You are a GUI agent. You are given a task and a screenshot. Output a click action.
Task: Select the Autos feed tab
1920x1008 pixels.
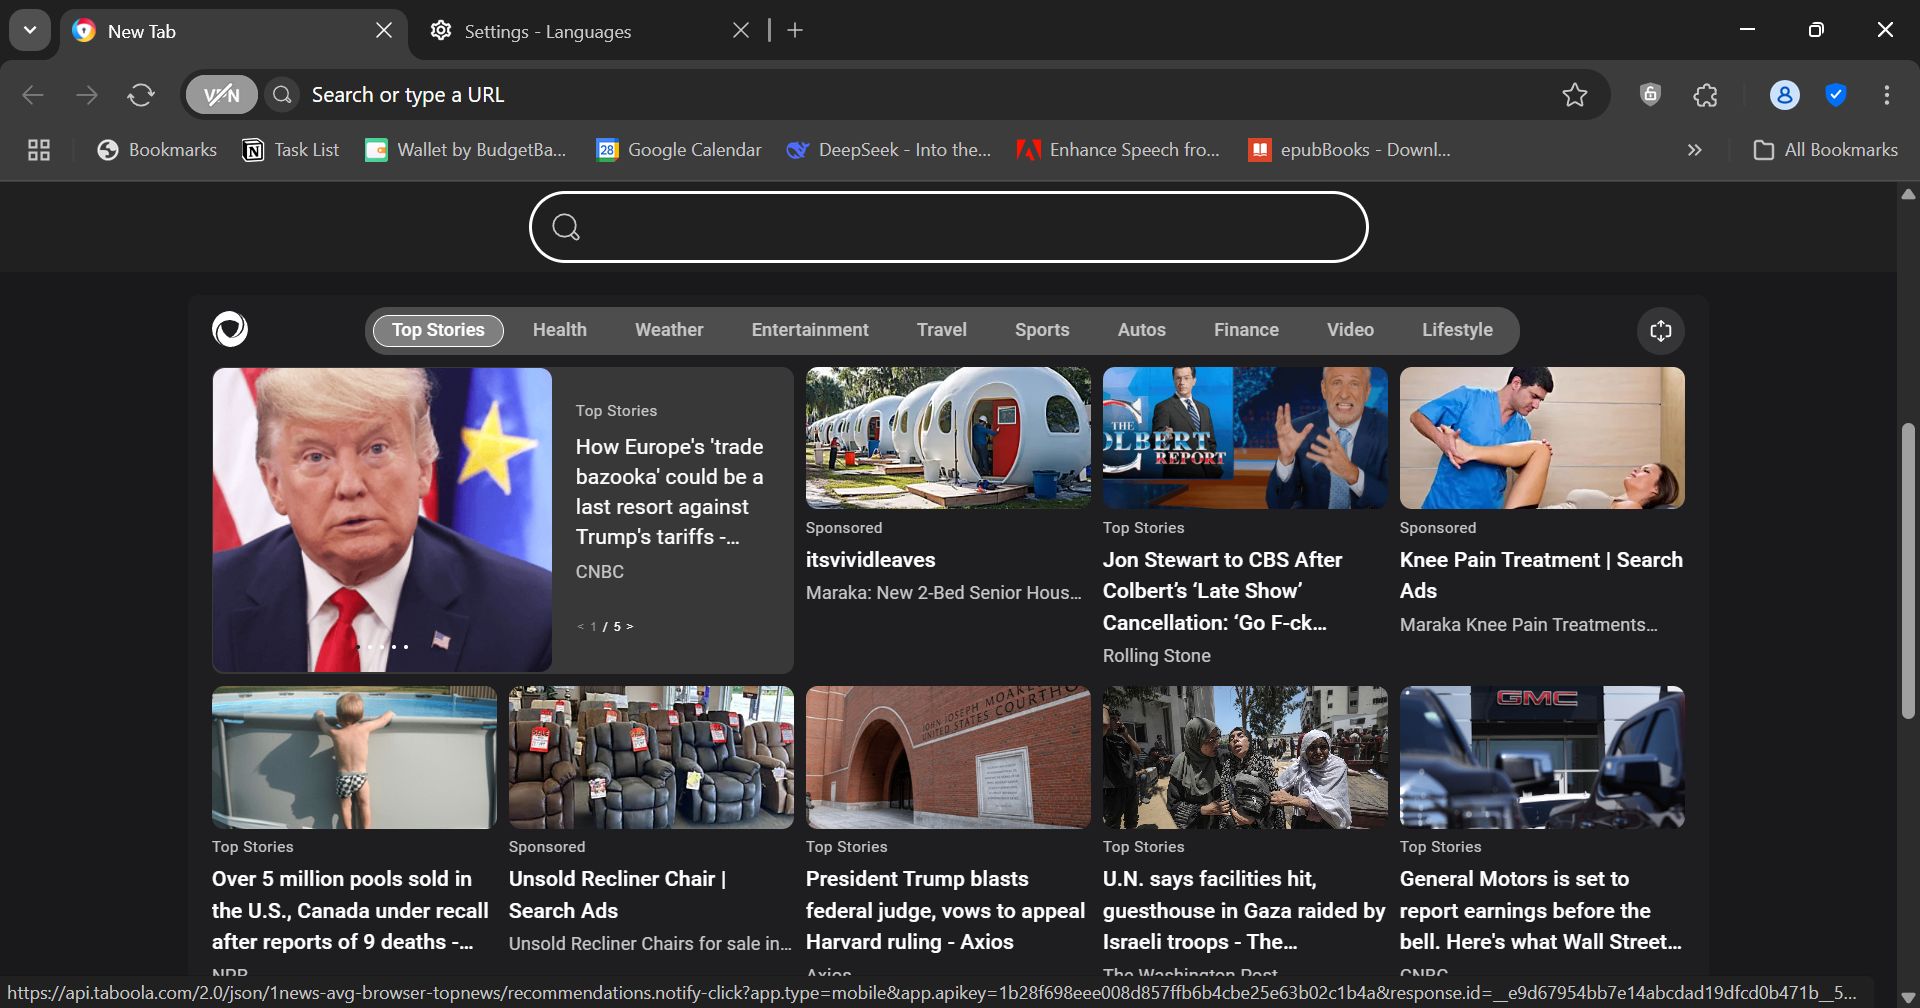pyautogui.click(x=1142, y=330)
